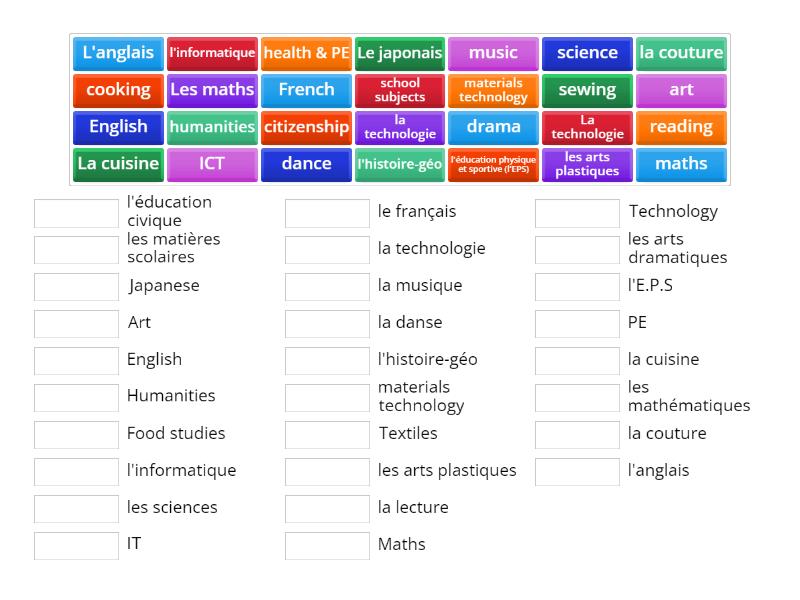Select the "cooking" tile
The image size is (800, 600).
117,90
